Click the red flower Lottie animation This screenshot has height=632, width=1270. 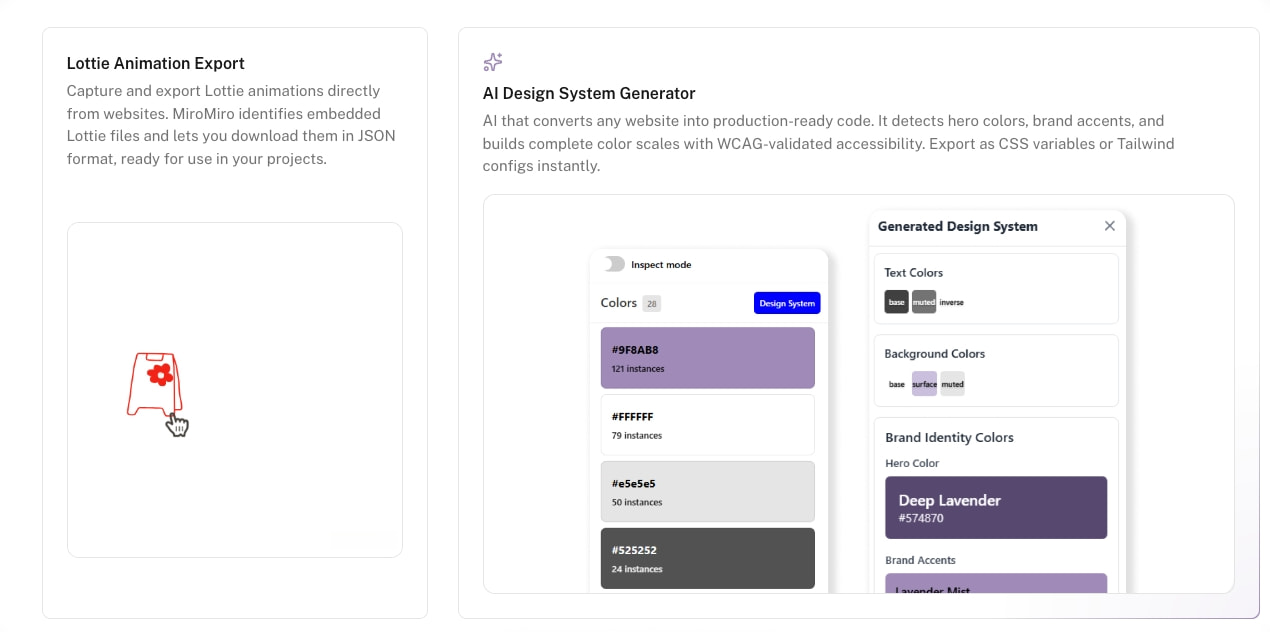(x=159, y=375)
